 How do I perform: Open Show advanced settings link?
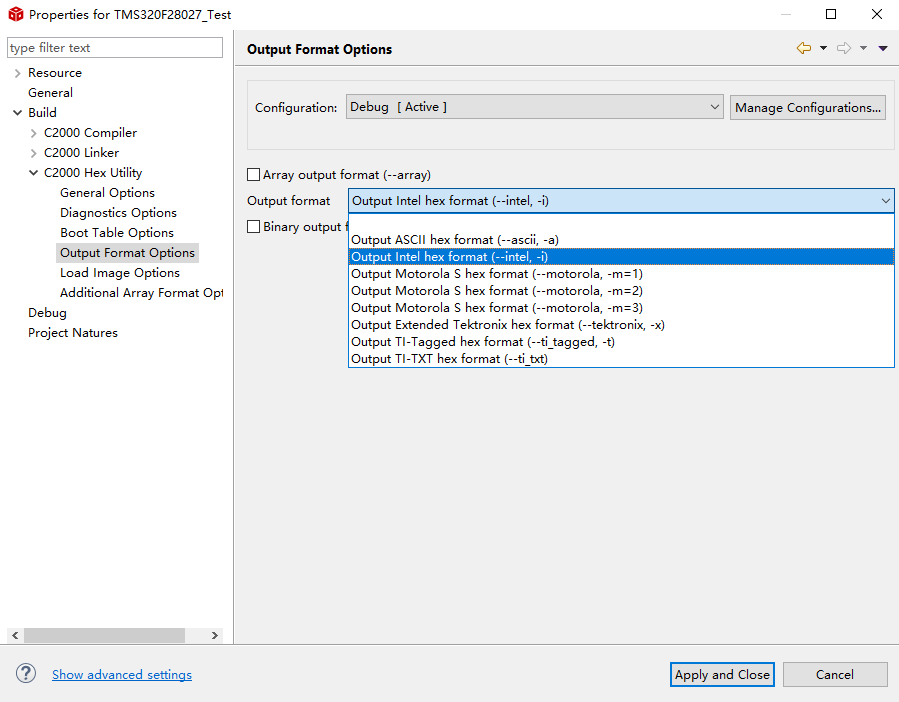pyautogui.click(x=122, y=674)
